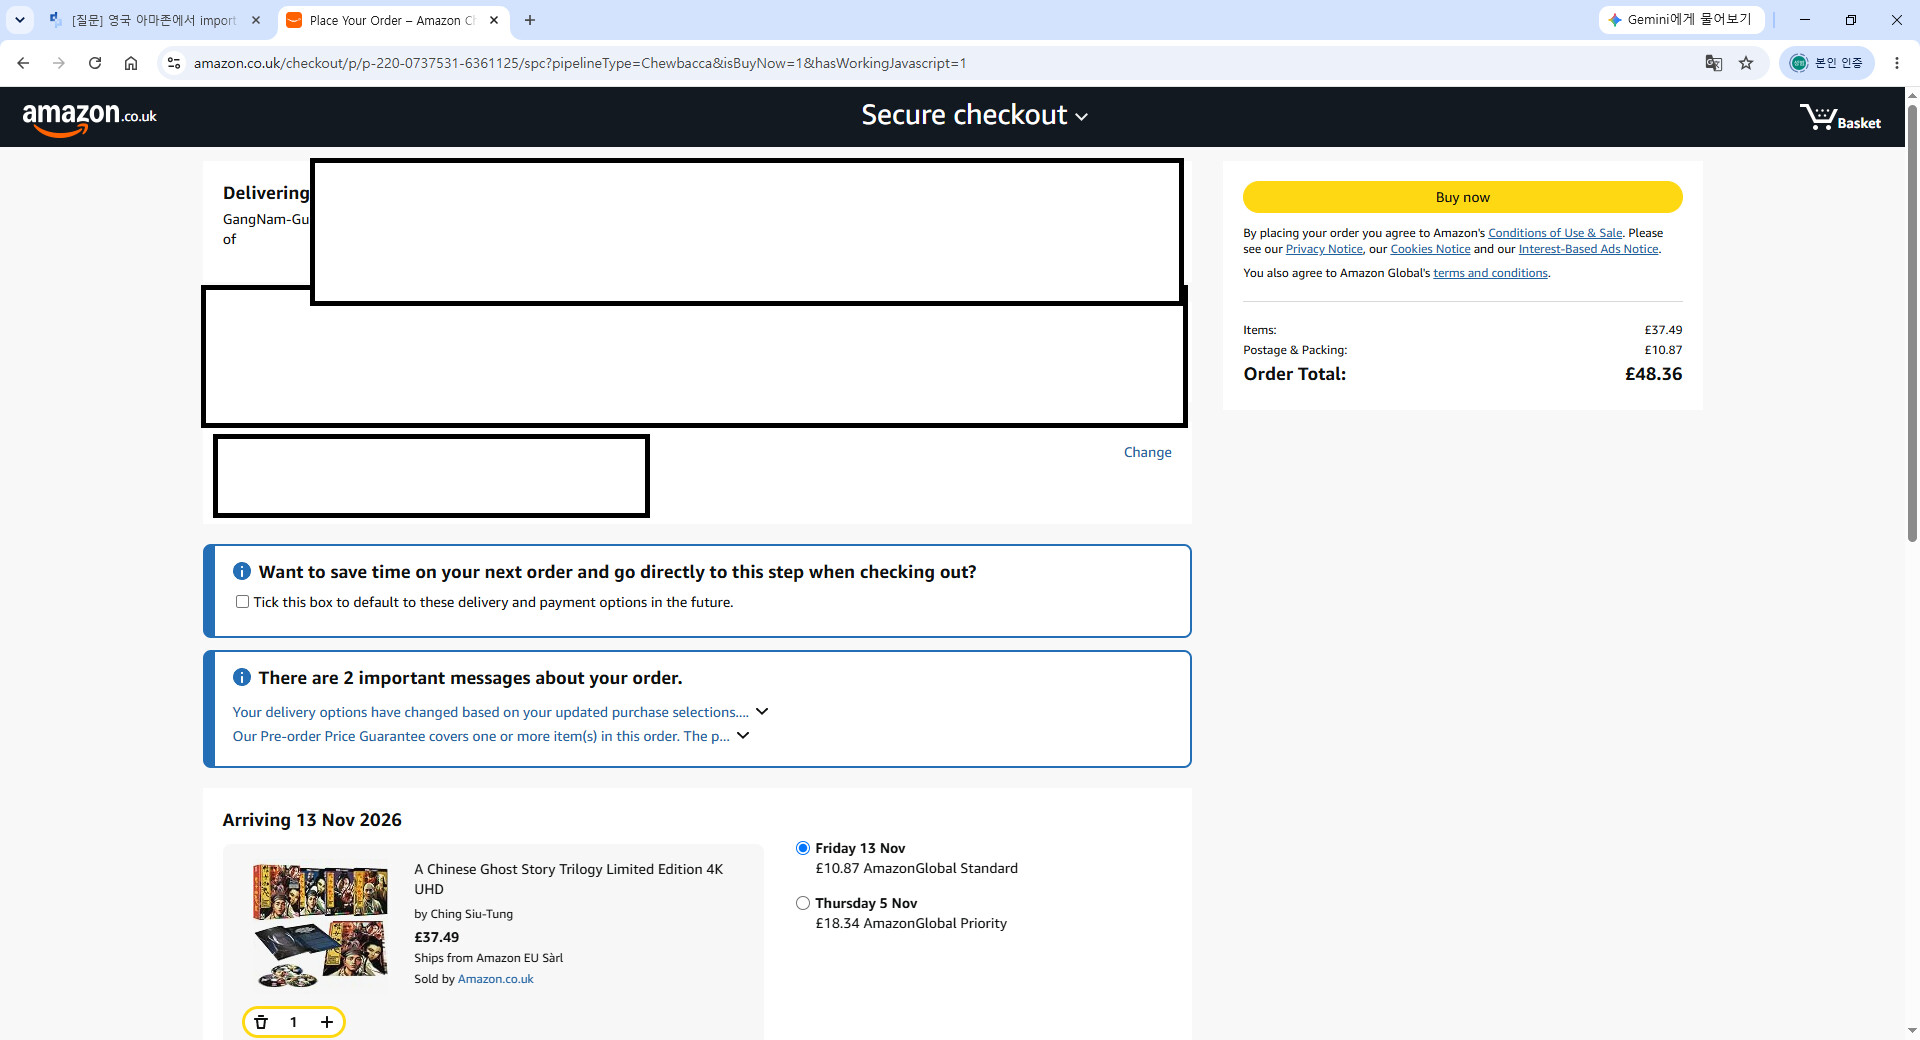The image size is (1920, 1040).
Task: Click the 'by Ching Siu-Tung' text
Action: click(x=464, y=914)
